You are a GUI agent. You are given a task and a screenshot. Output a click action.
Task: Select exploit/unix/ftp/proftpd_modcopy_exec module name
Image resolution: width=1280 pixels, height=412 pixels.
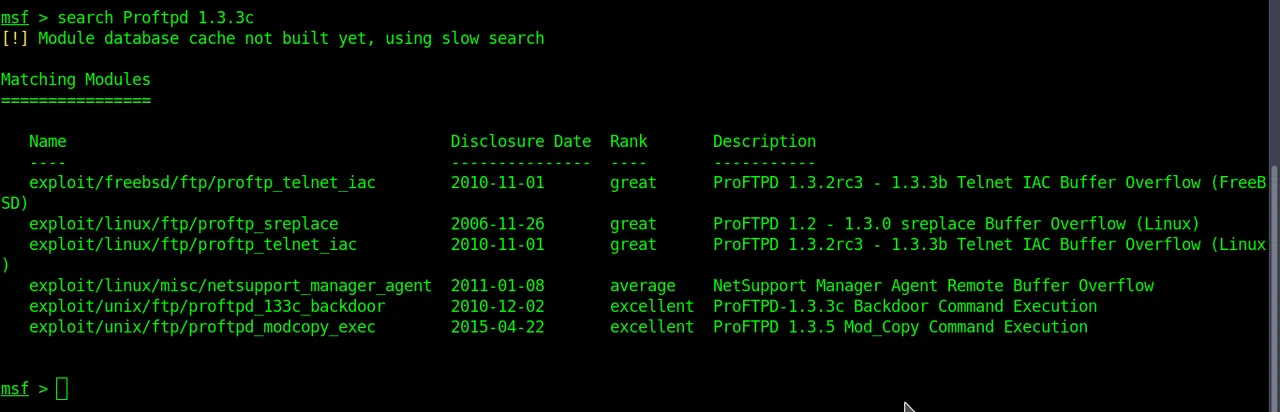(x=203, y=327)
